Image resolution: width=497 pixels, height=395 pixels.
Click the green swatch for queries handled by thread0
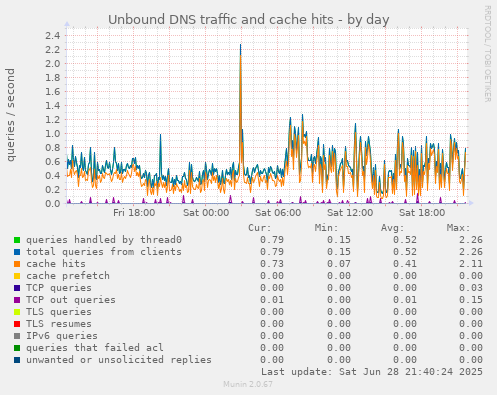click(17, 240)
